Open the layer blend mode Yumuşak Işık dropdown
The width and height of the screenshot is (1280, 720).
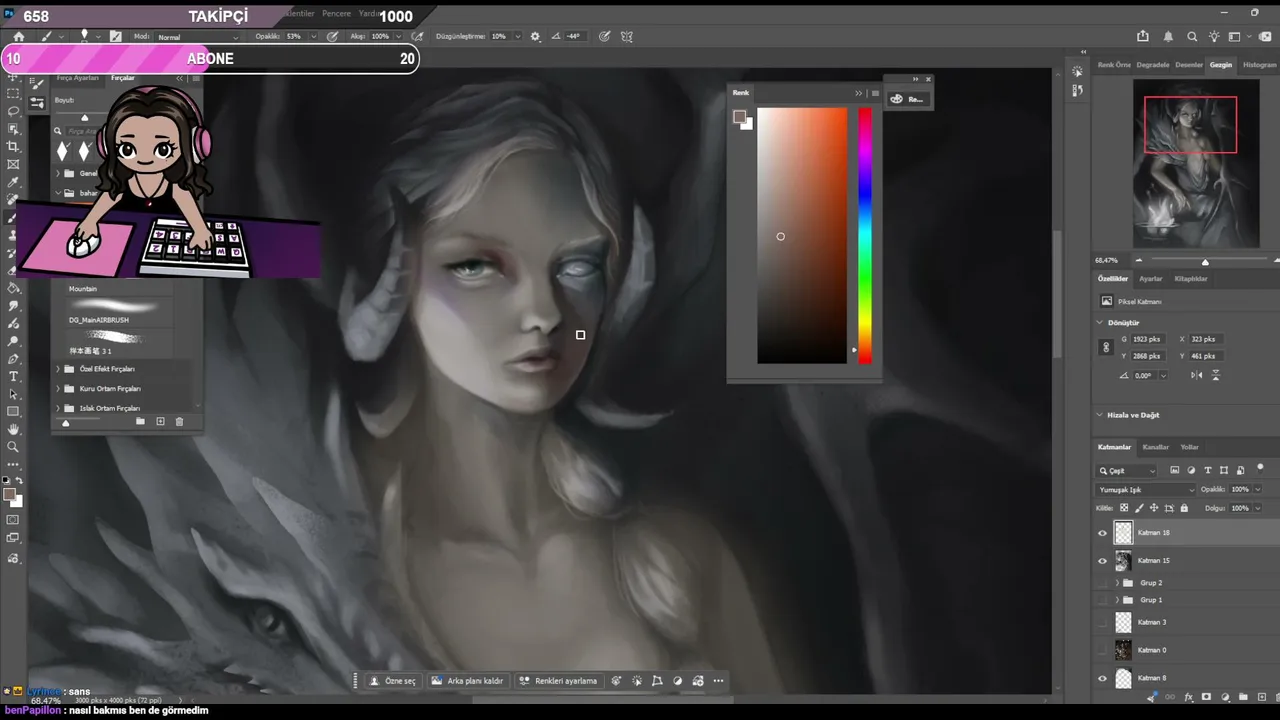1146,489
